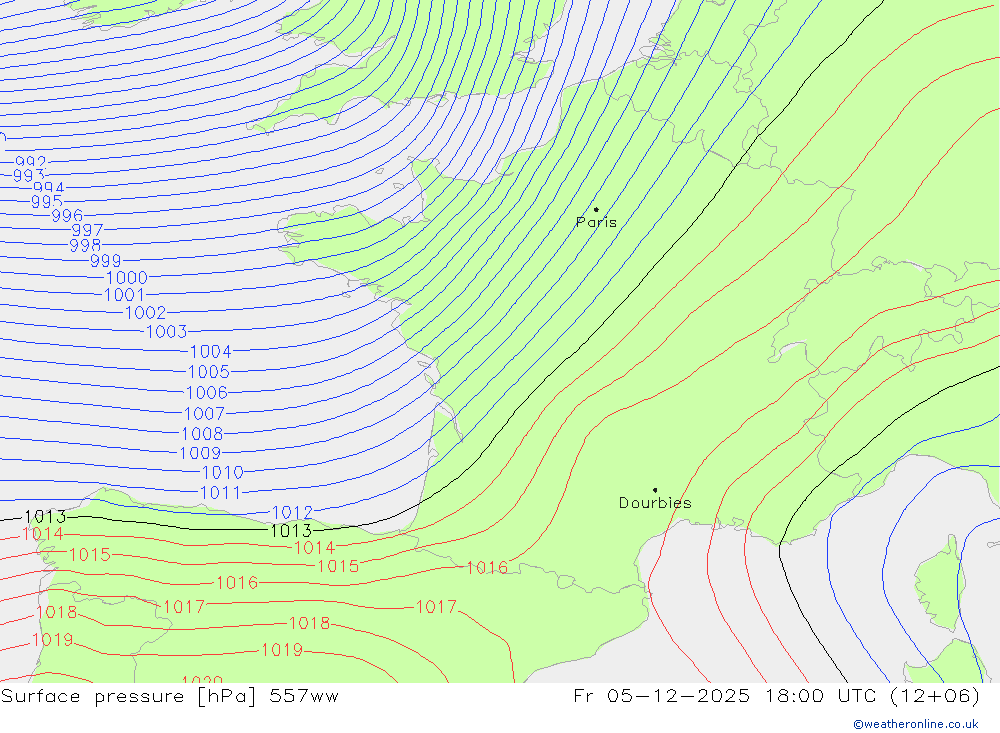Click the 994 isobar label
Viewport: 1000px width, 733px height.
click(x=49, y=188)
